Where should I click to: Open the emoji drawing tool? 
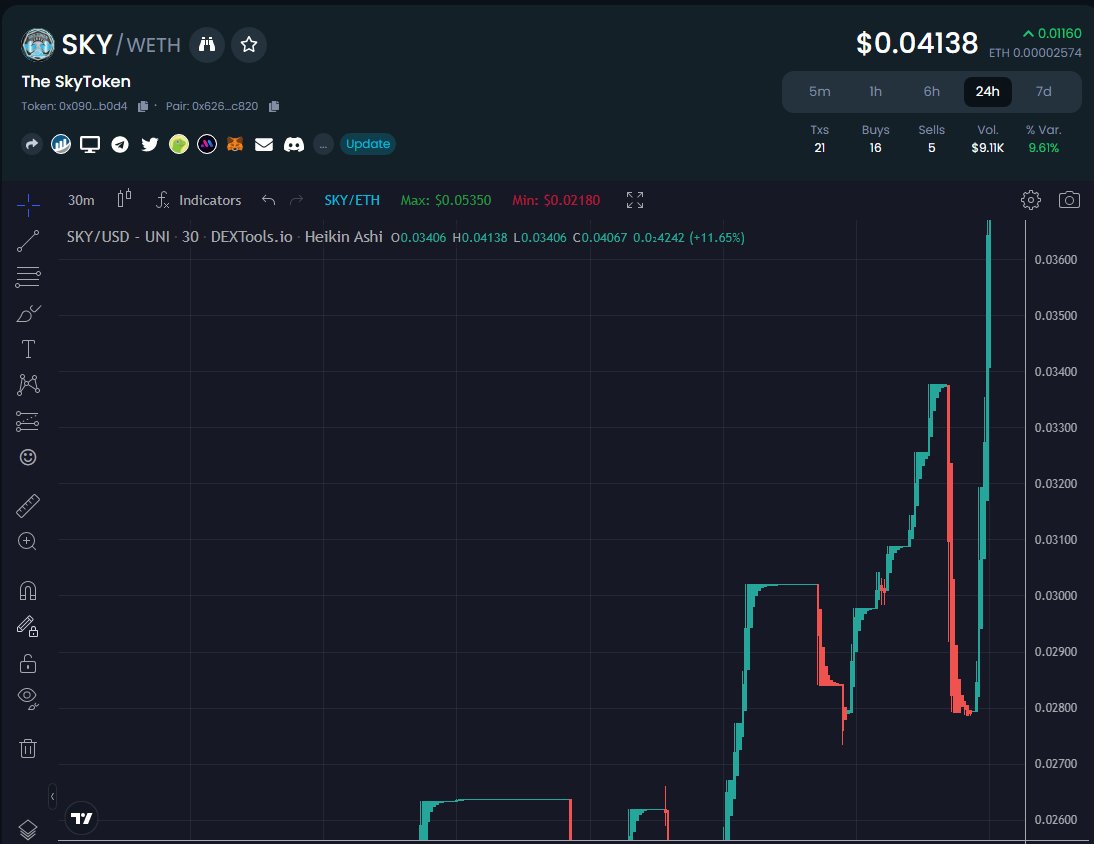(x=28, y=457)
